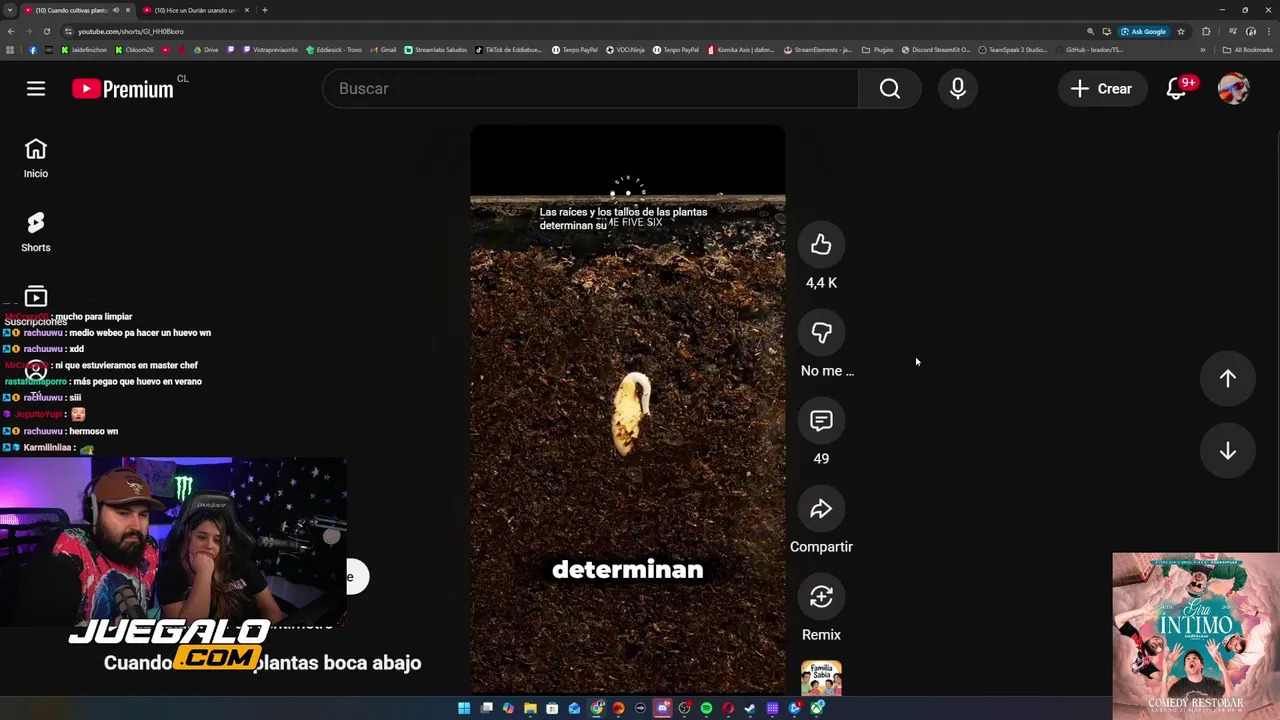The image size is (1280, 720).
Task: Open the Eddiesick - Trovo bookmark
Action: (334, 50)
